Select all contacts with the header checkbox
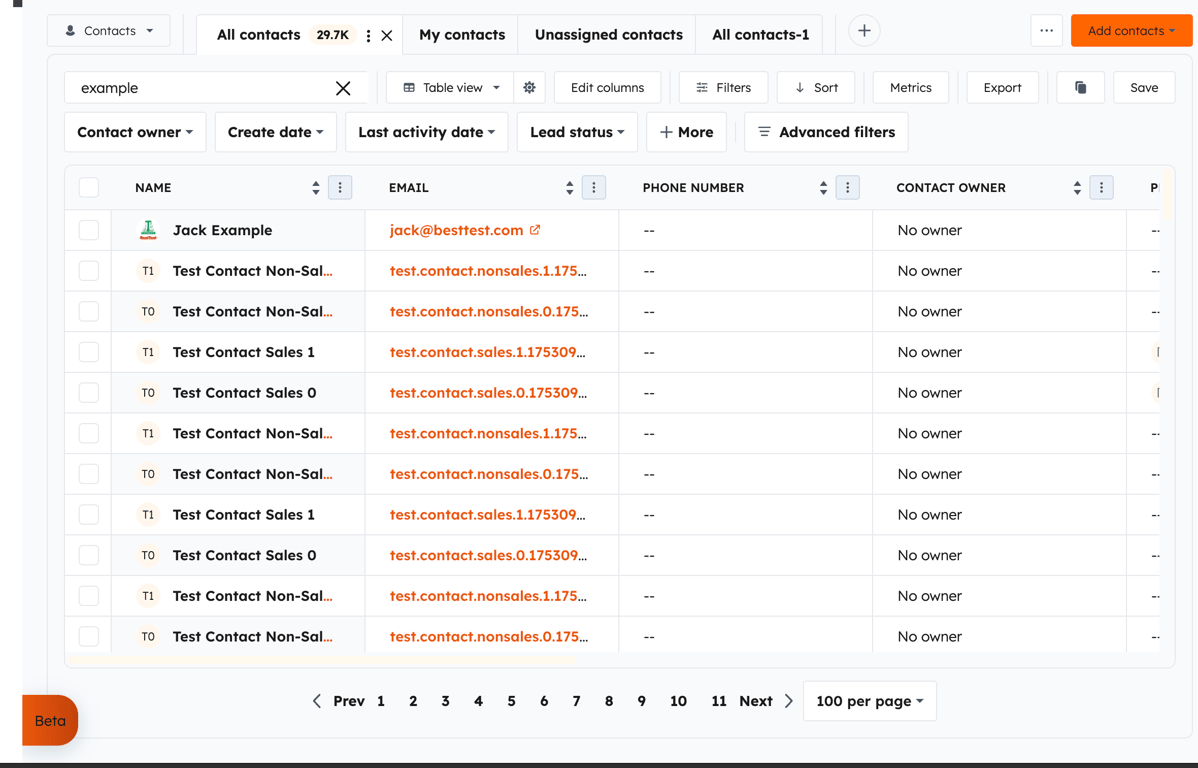Image resolution: width=1198 pixels, height=768 pixels. 88,187
